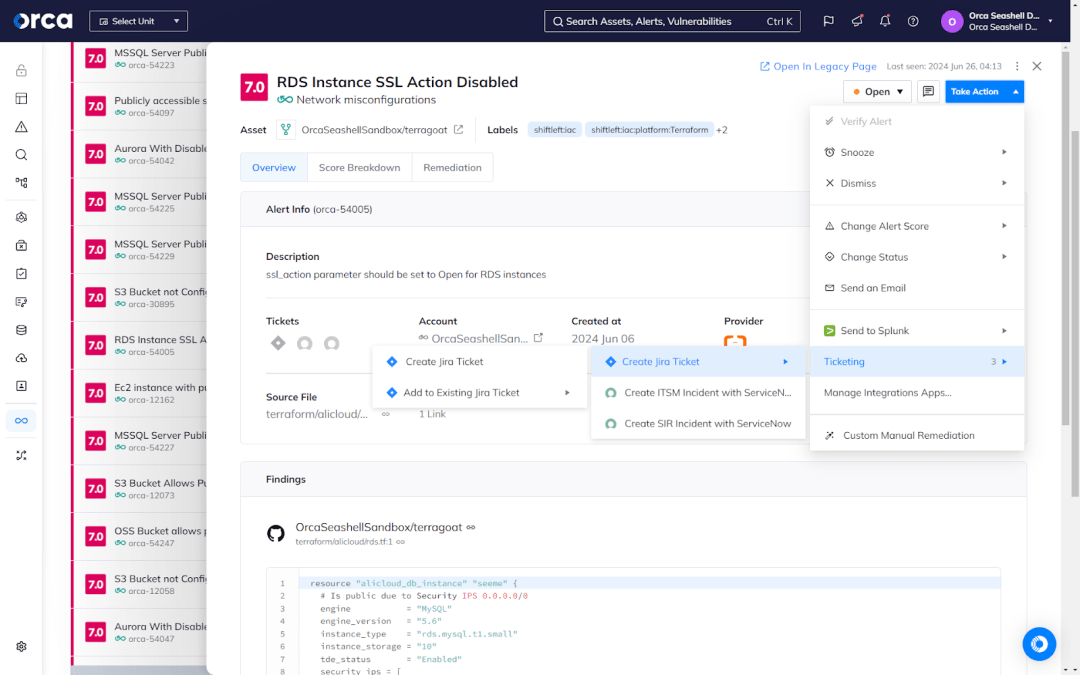Viewport: 1080px width, 675px height.
Task: Open the megaphone announcements icon
Action: coord(857,21)
